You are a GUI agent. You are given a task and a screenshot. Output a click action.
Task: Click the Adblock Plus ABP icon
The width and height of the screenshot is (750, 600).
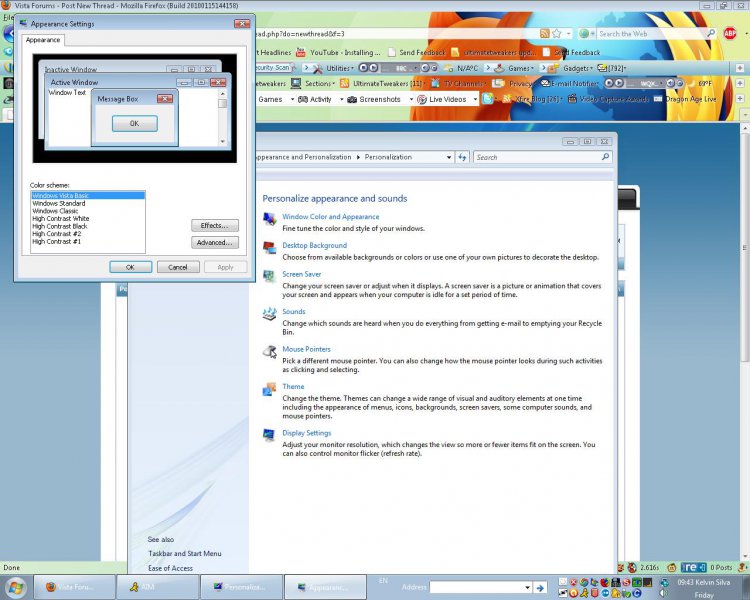tap(730, 33)
